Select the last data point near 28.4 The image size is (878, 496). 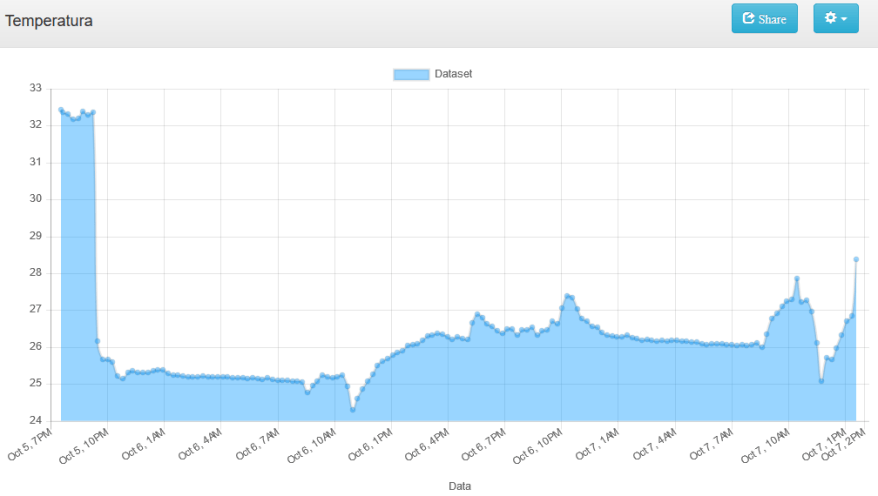(856, 259)
